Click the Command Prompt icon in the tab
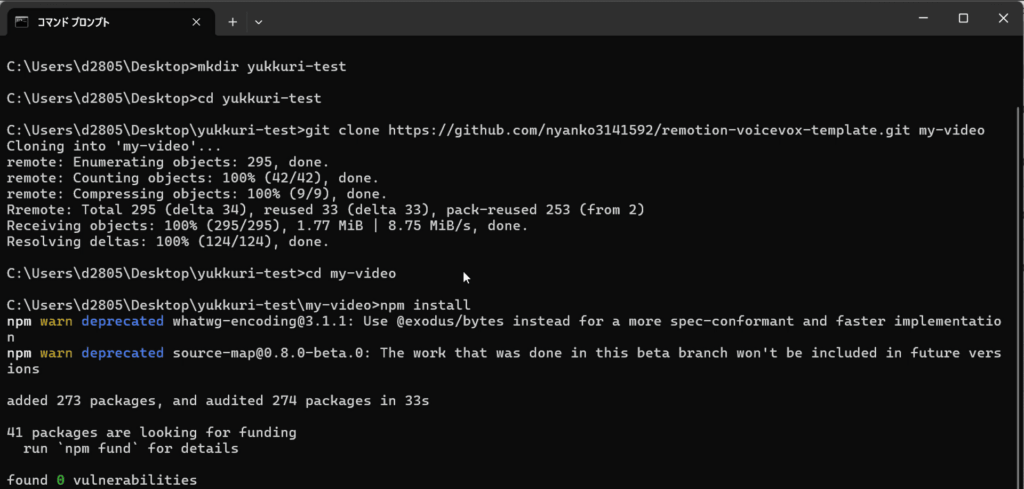The height and width of the screenshot is (489, 1024). tap(22, 21)
